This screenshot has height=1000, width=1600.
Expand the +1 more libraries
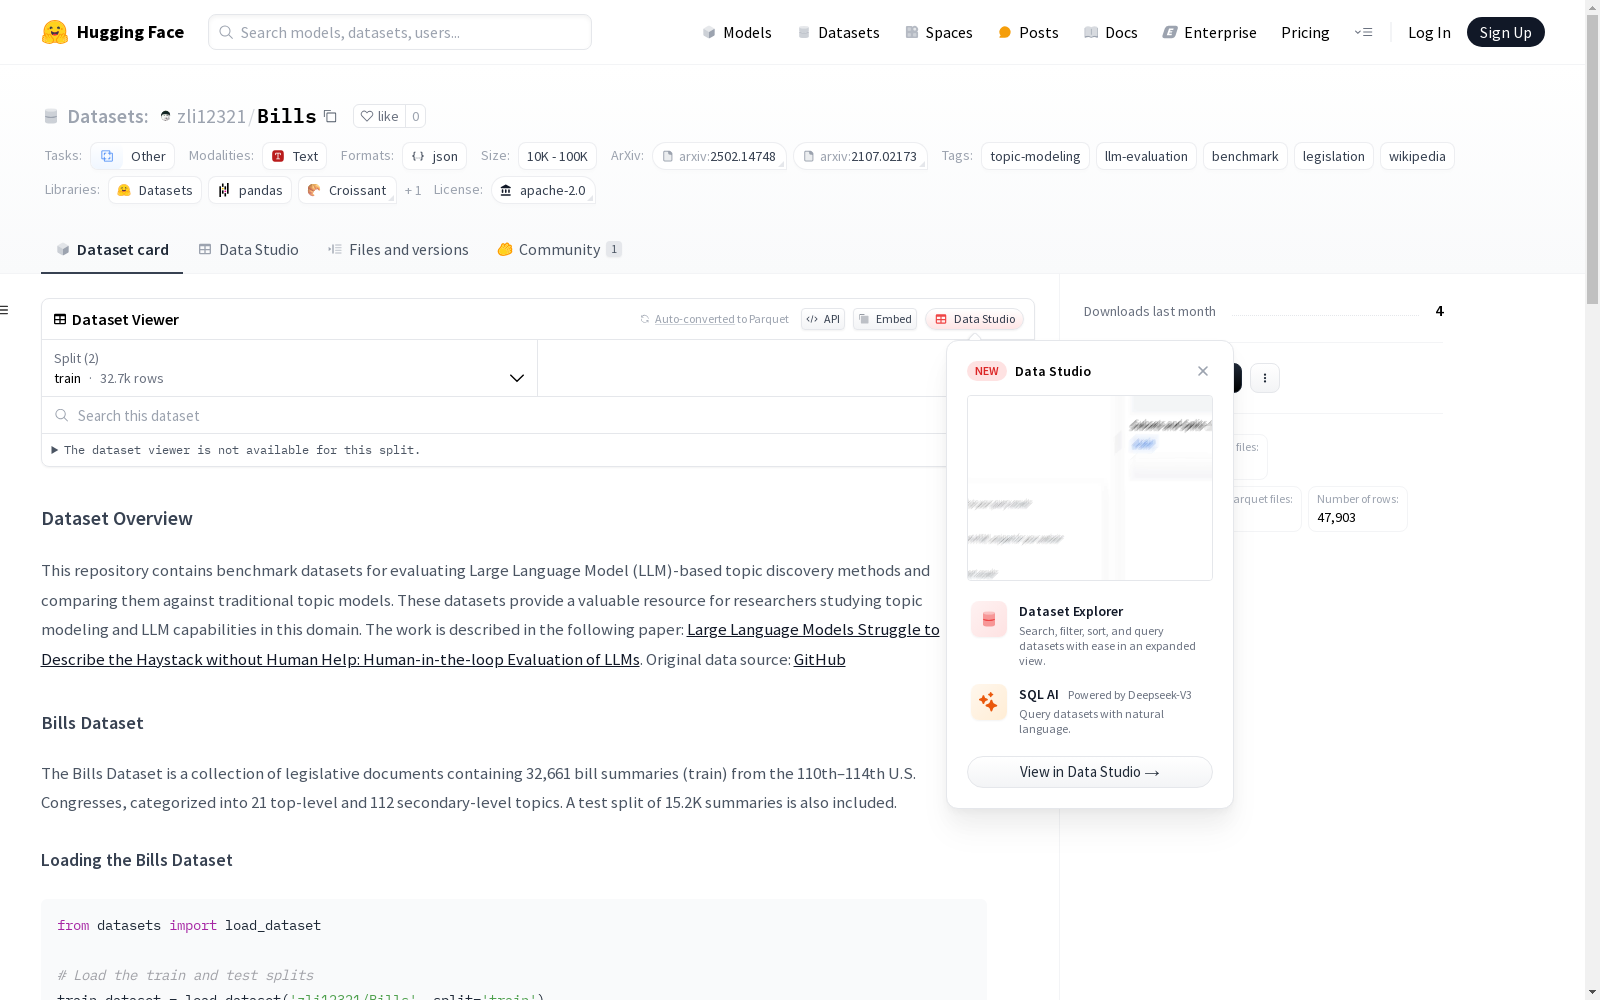coord(413,190)
